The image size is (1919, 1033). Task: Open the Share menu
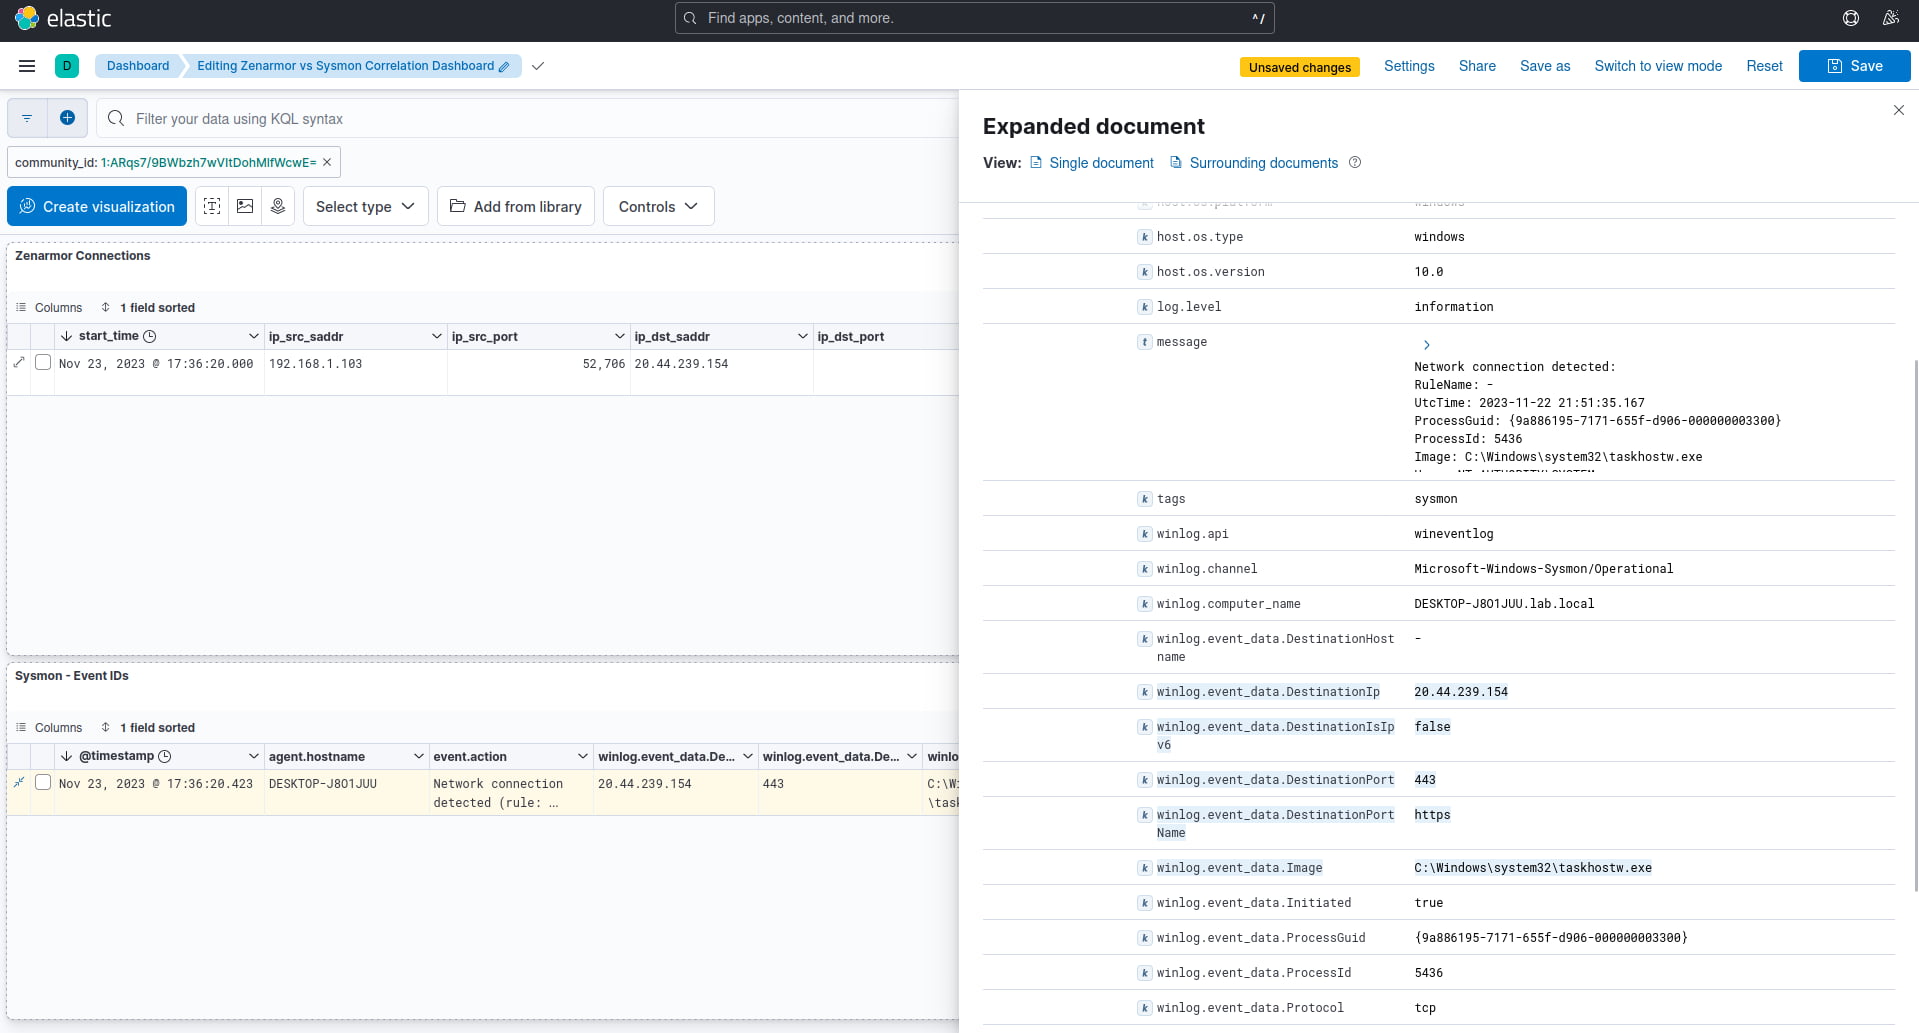point(1477,66)
